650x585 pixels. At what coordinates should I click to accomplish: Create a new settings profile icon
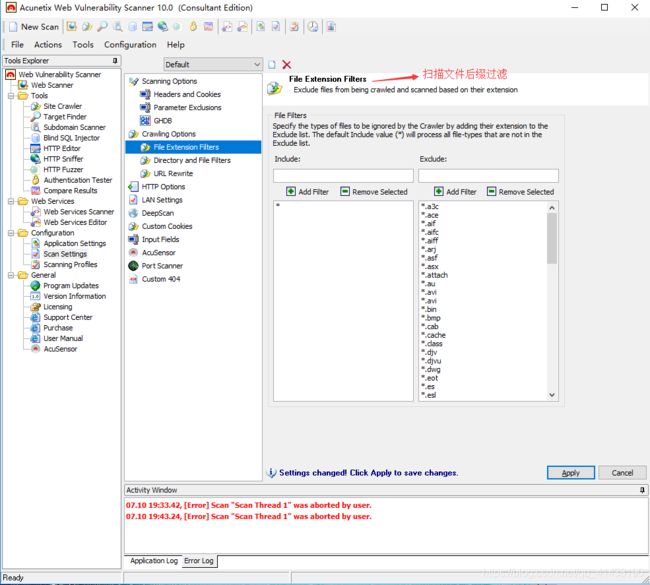tap(272, 65)
